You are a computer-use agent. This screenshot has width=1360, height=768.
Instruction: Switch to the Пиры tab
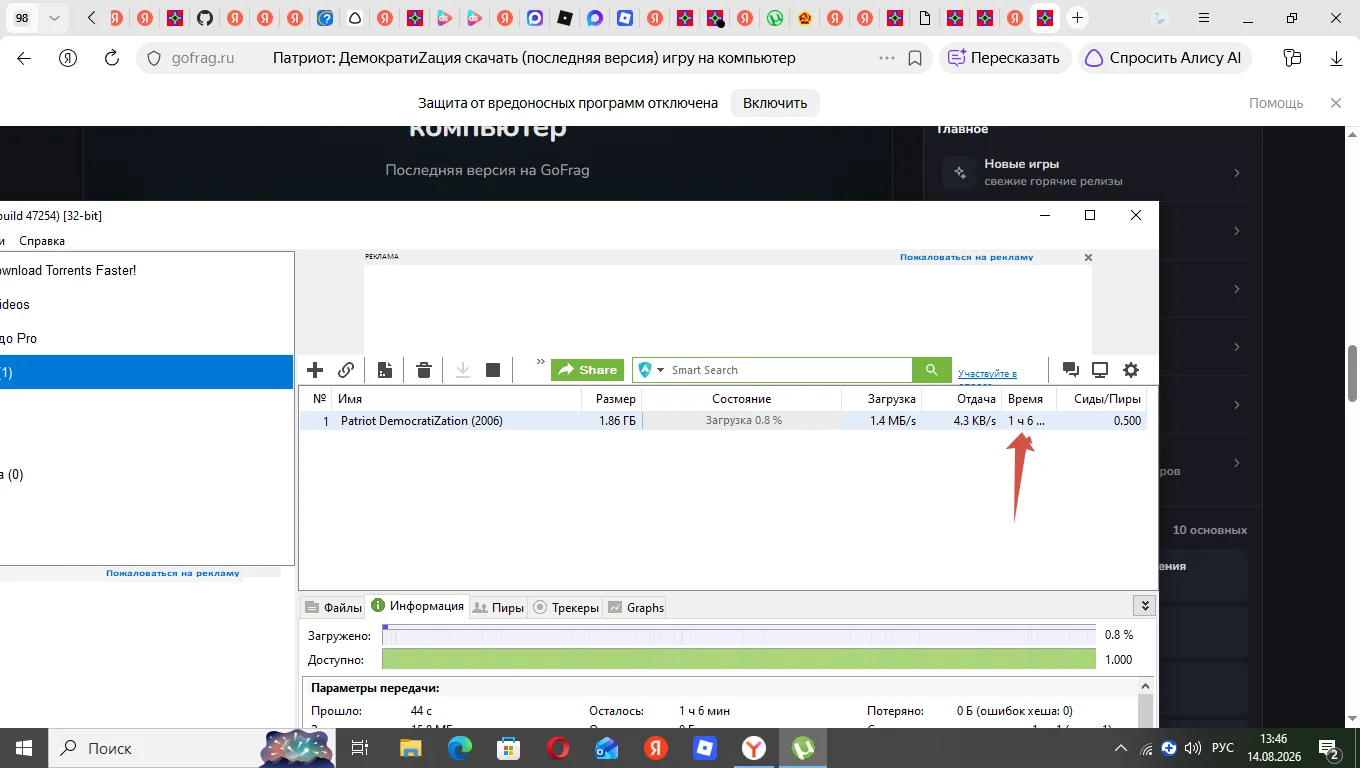[x=498, y=607]
